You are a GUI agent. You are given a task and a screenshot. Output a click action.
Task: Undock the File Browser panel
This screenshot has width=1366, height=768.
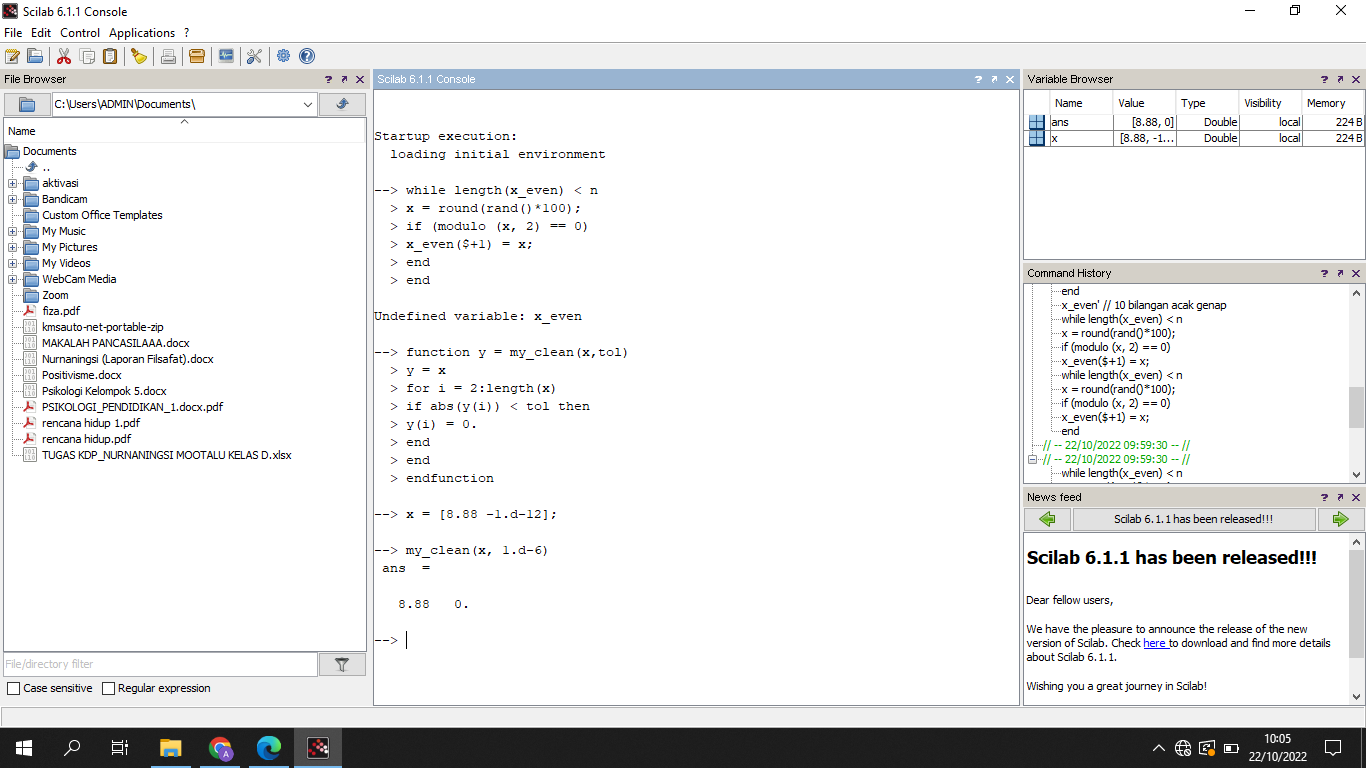click(344, 79)
